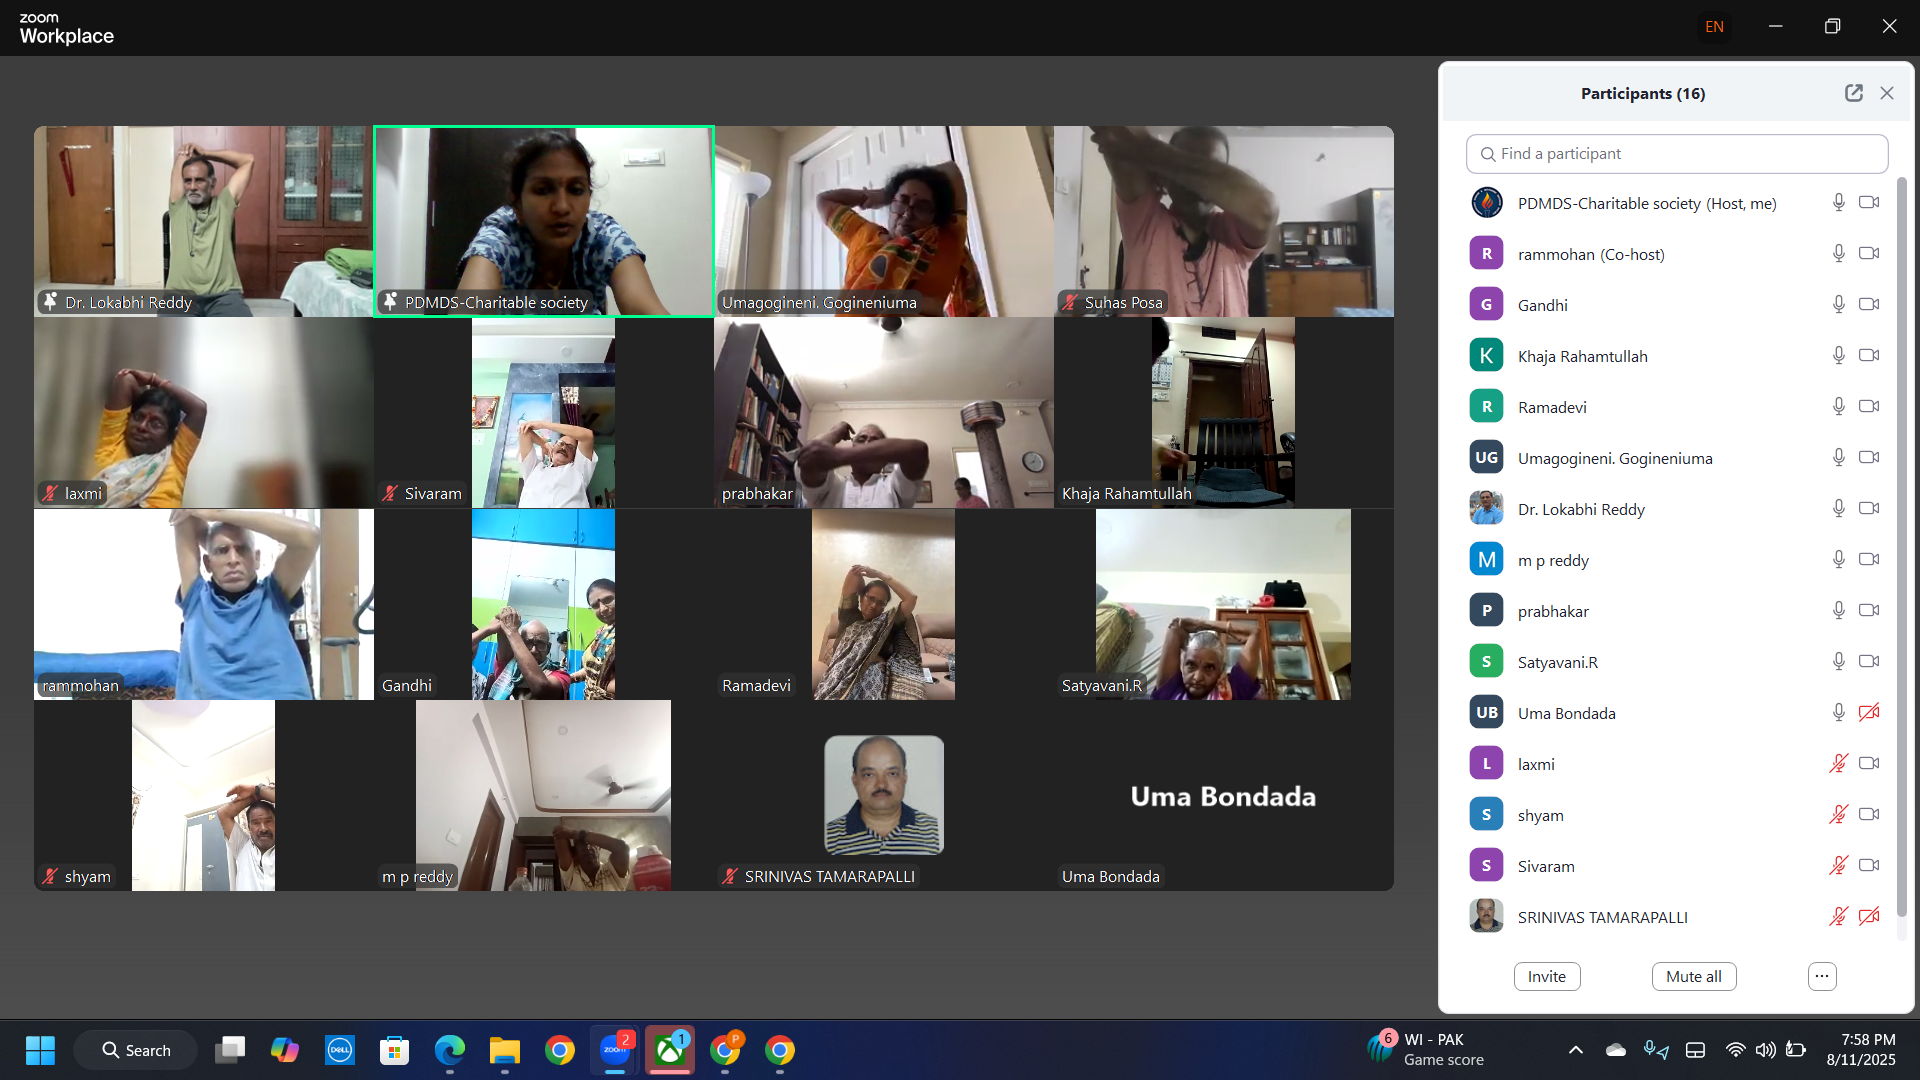Pop out the Participants panel
This screenshot has height=1080, width=1920.
[1854, 93]
